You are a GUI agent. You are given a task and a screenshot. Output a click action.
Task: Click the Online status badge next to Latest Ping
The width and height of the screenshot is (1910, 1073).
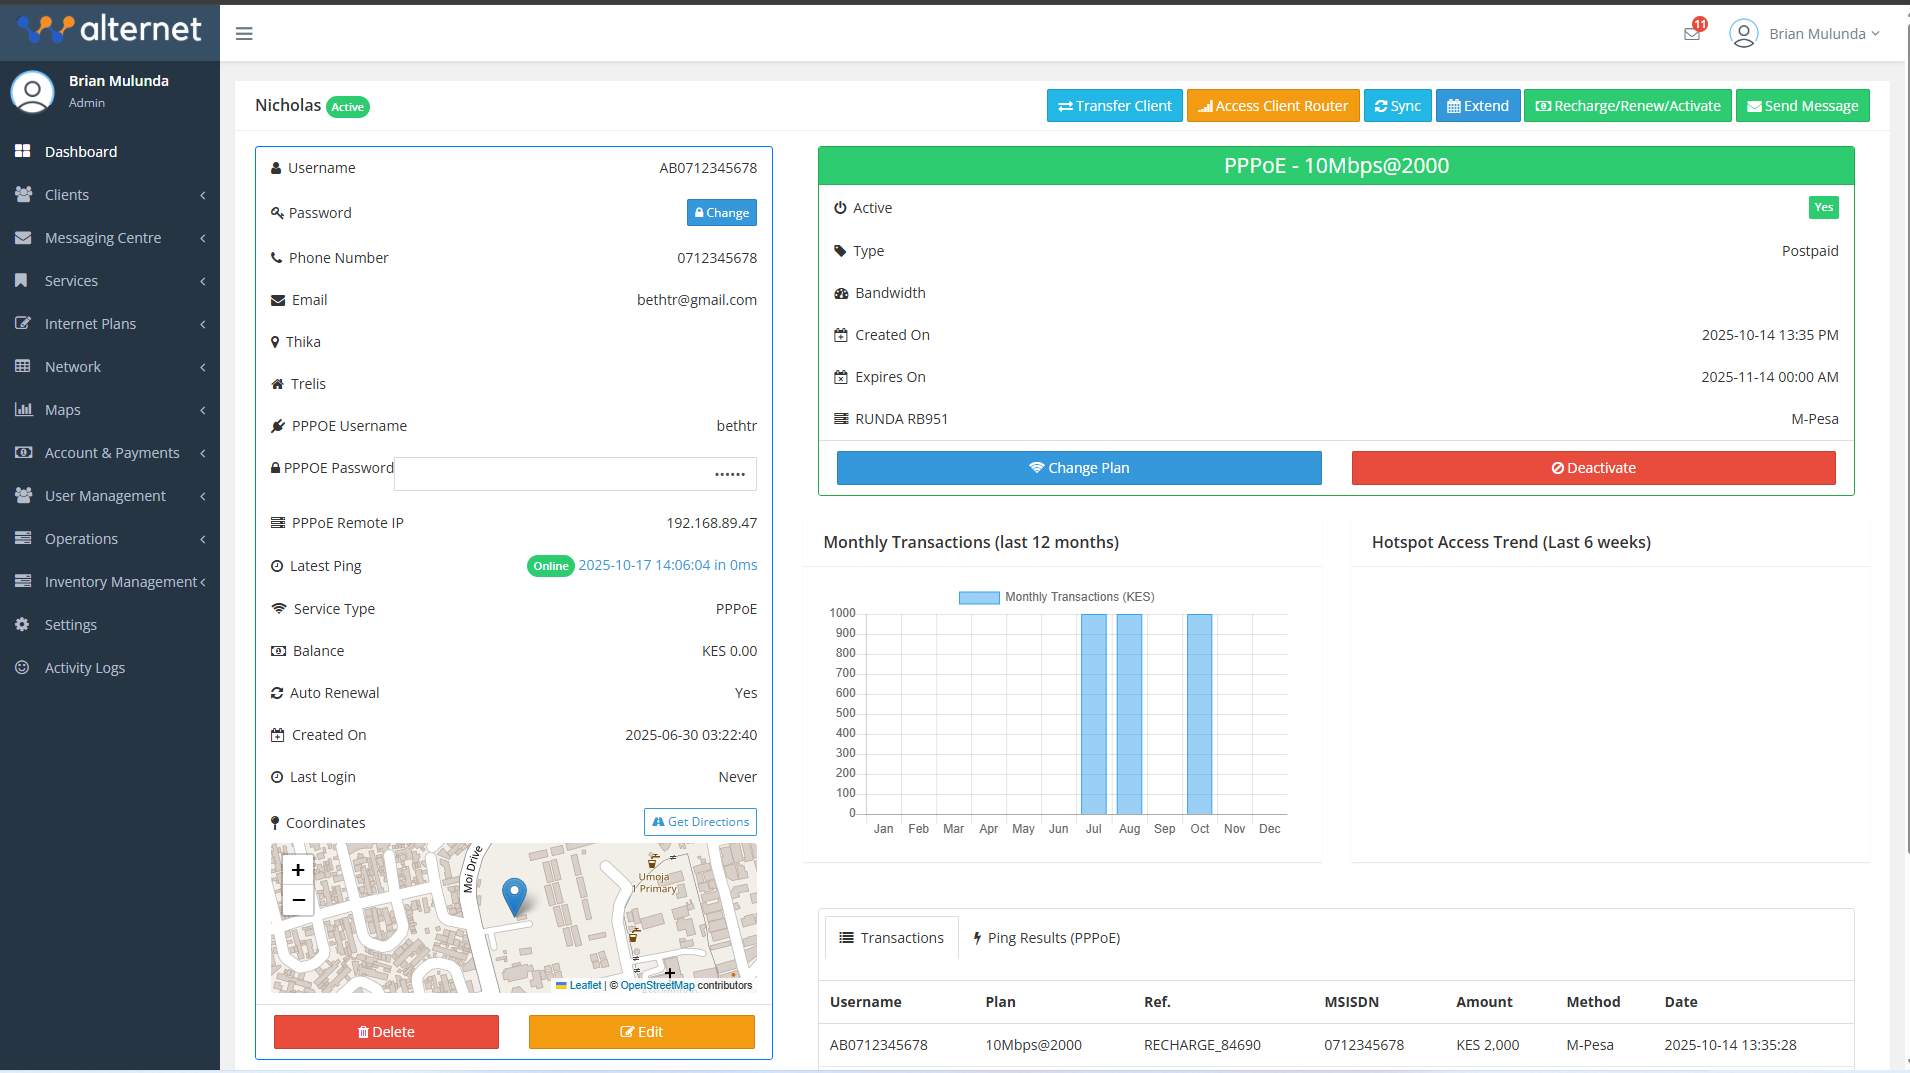pos(550,565)
